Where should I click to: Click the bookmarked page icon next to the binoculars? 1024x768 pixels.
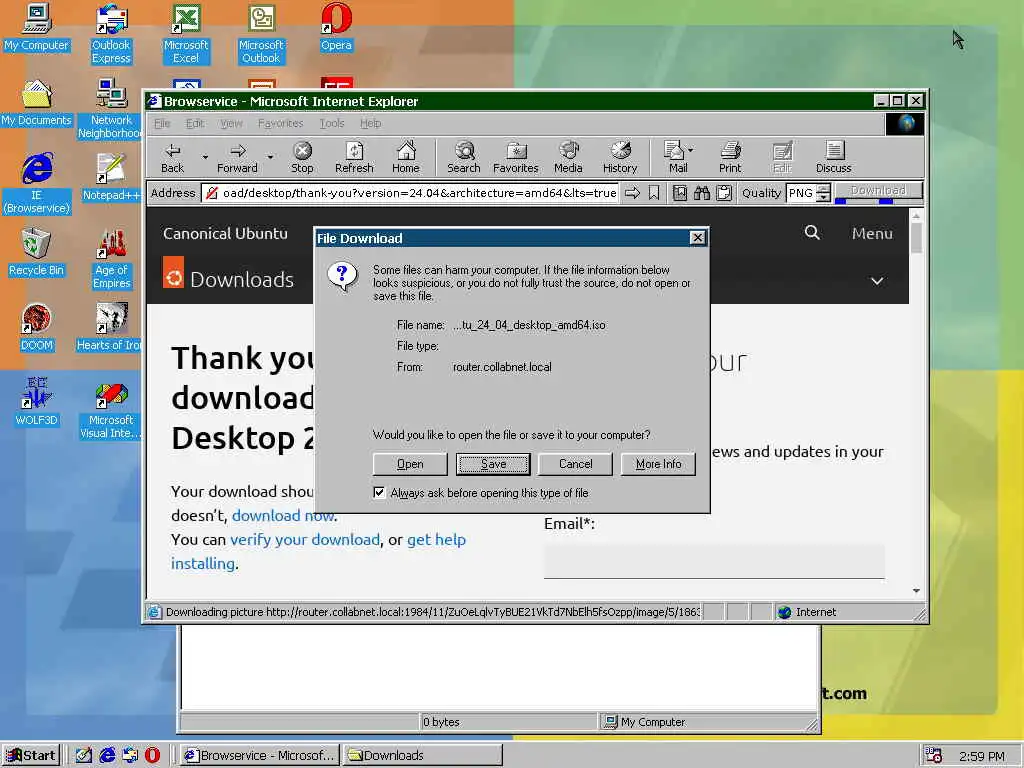[680, 193]
